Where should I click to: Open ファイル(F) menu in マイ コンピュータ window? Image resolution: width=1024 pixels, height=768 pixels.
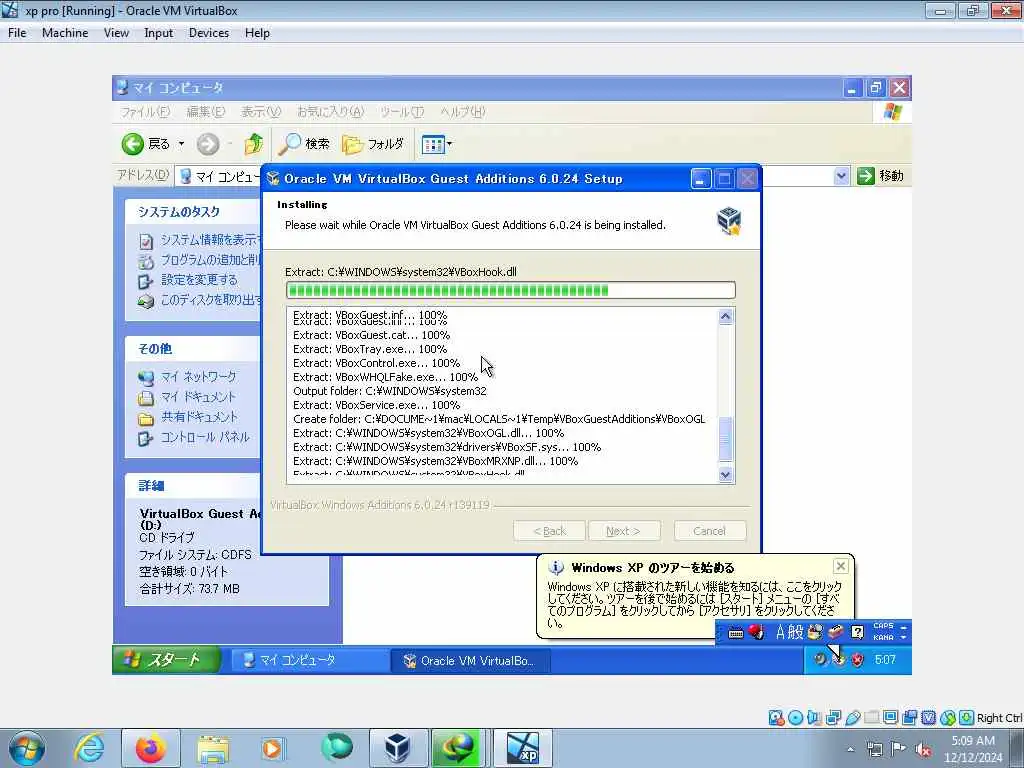click(145, 112)
